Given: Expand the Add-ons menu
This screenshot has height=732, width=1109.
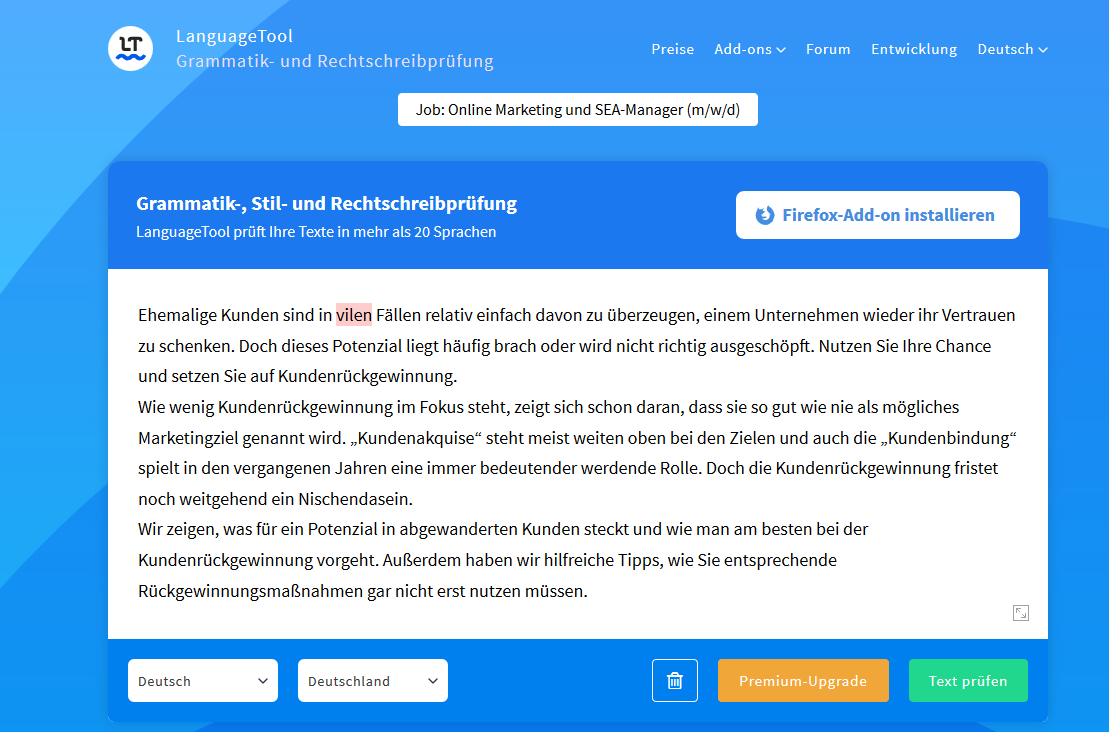Looking at the screenshot, I should pyautogui.click(x=750, y=49).
